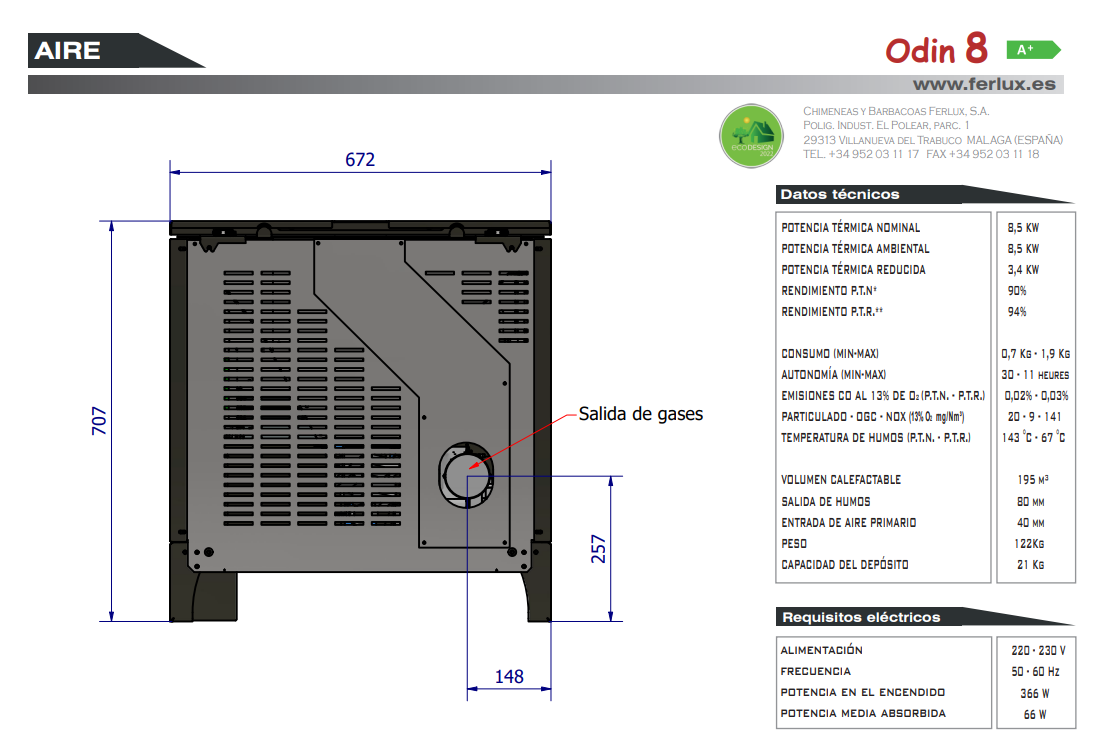Click the 29313 Villanueva del Trabuco address line

[x=933, y=139]
